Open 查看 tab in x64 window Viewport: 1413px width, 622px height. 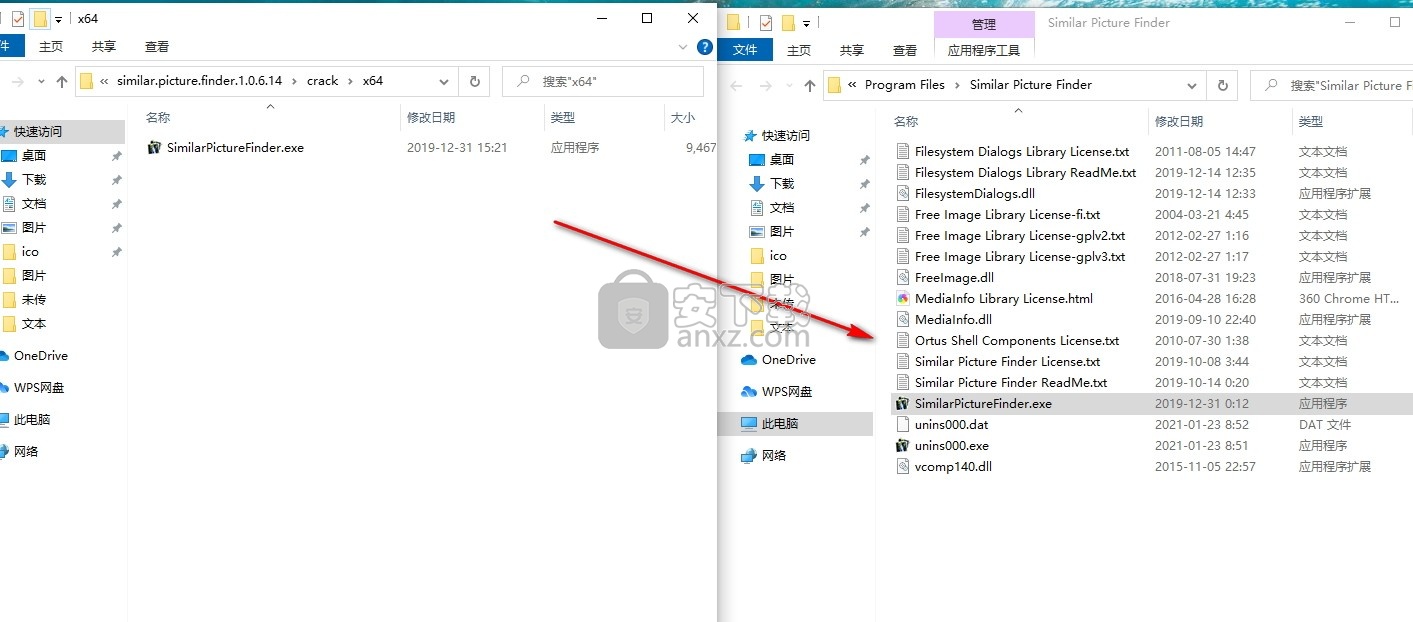(x=157, y=46)
